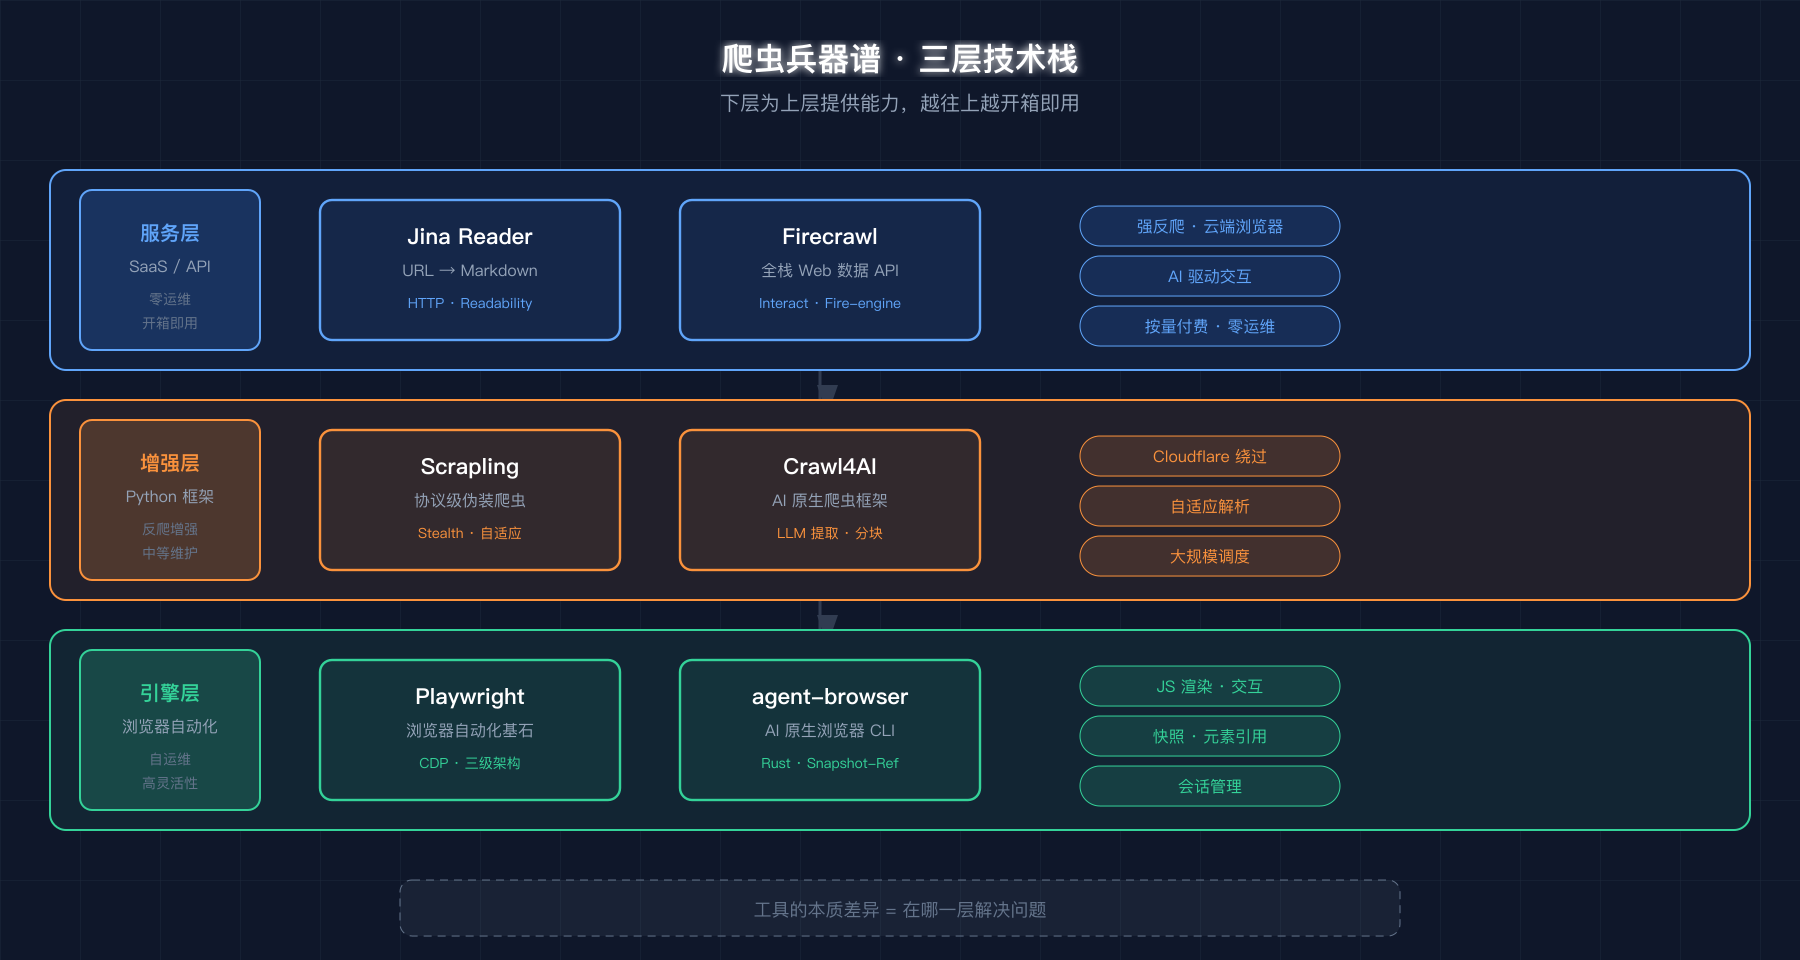Viewport: 1800px width, 960px height.
Task: Click the 按量付费 · 零运维 pill
Action: tap(1210, 326)
